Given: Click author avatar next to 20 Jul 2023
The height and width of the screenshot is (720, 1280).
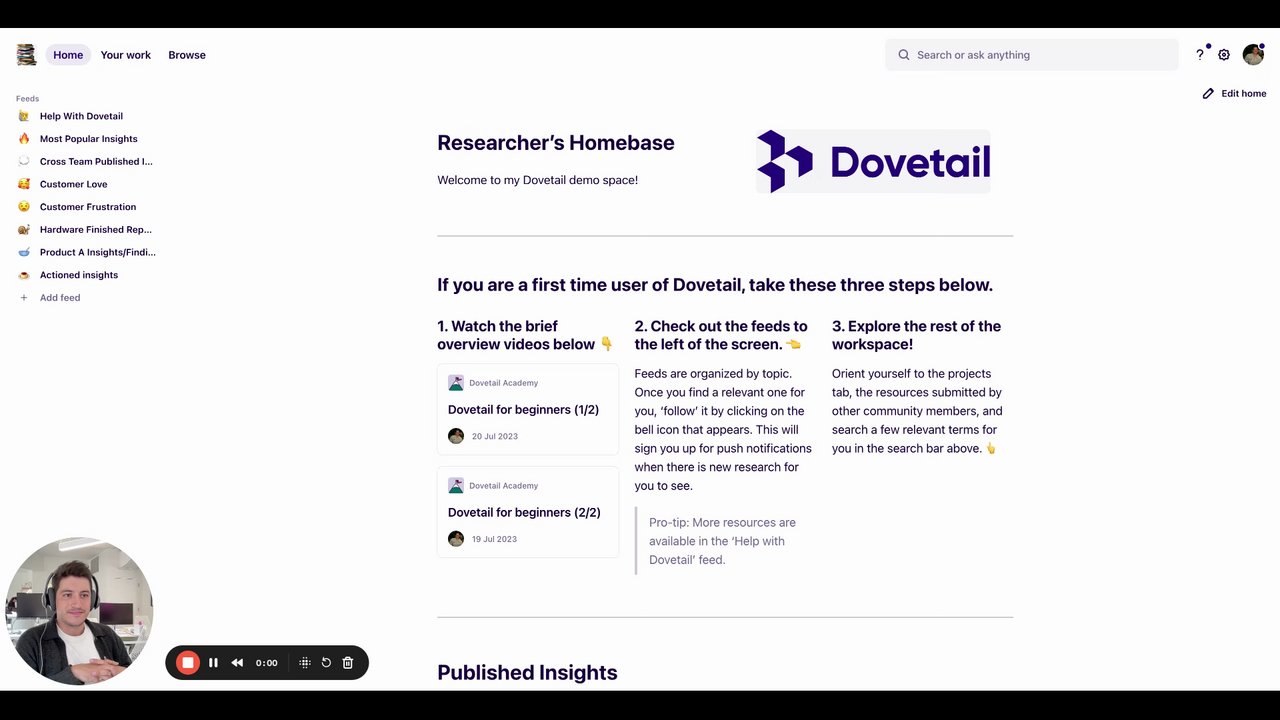Looking at the screenshot, I should click(456, 436).
